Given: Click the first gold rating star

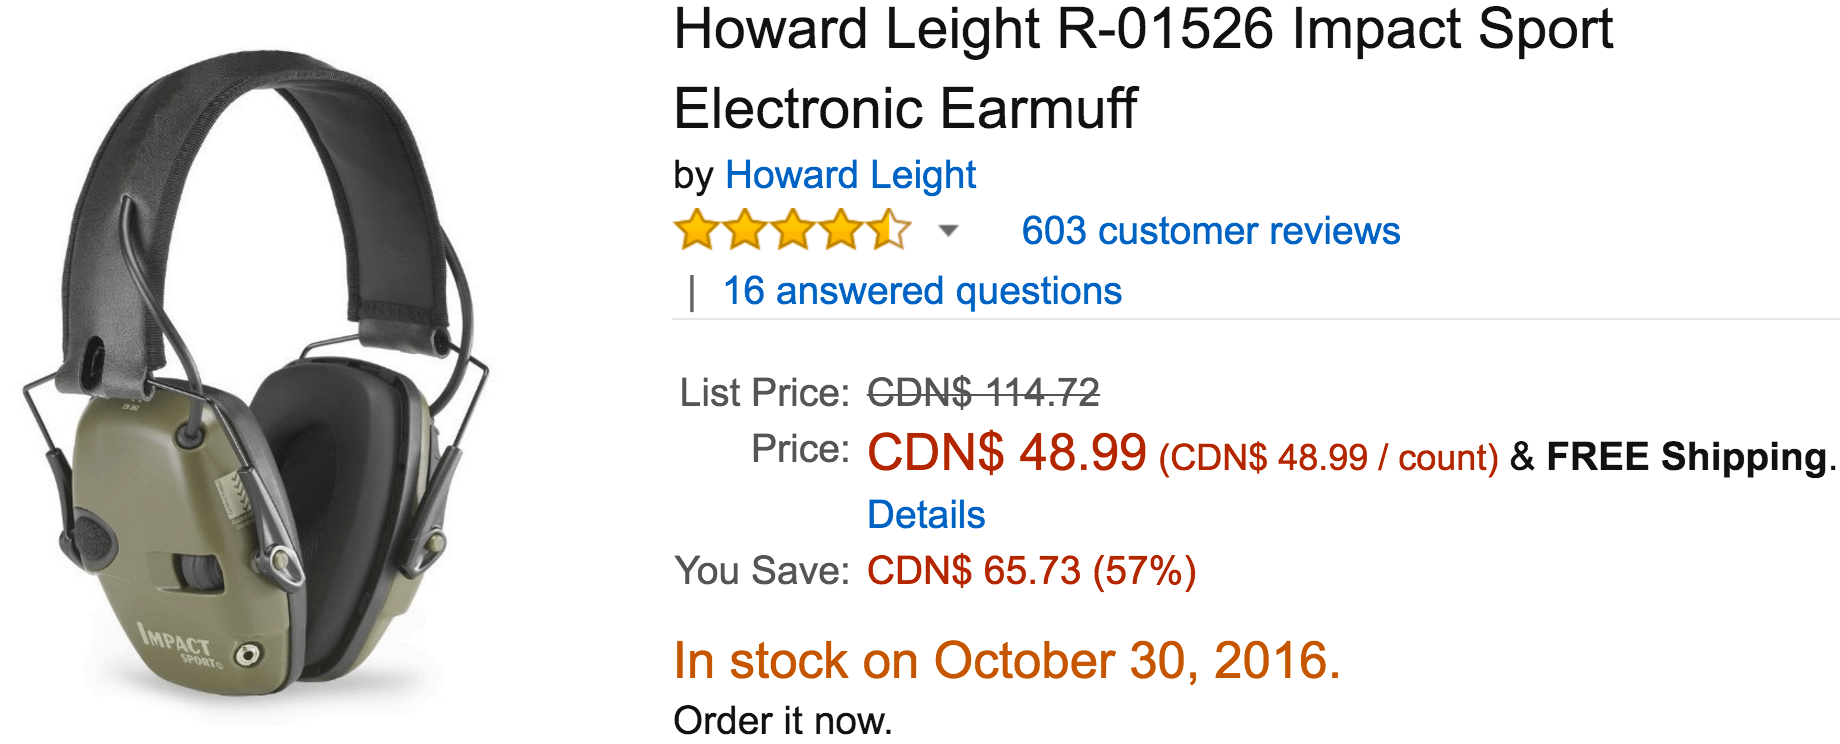Looking at the screenshot, I should (x=697, y=230).
